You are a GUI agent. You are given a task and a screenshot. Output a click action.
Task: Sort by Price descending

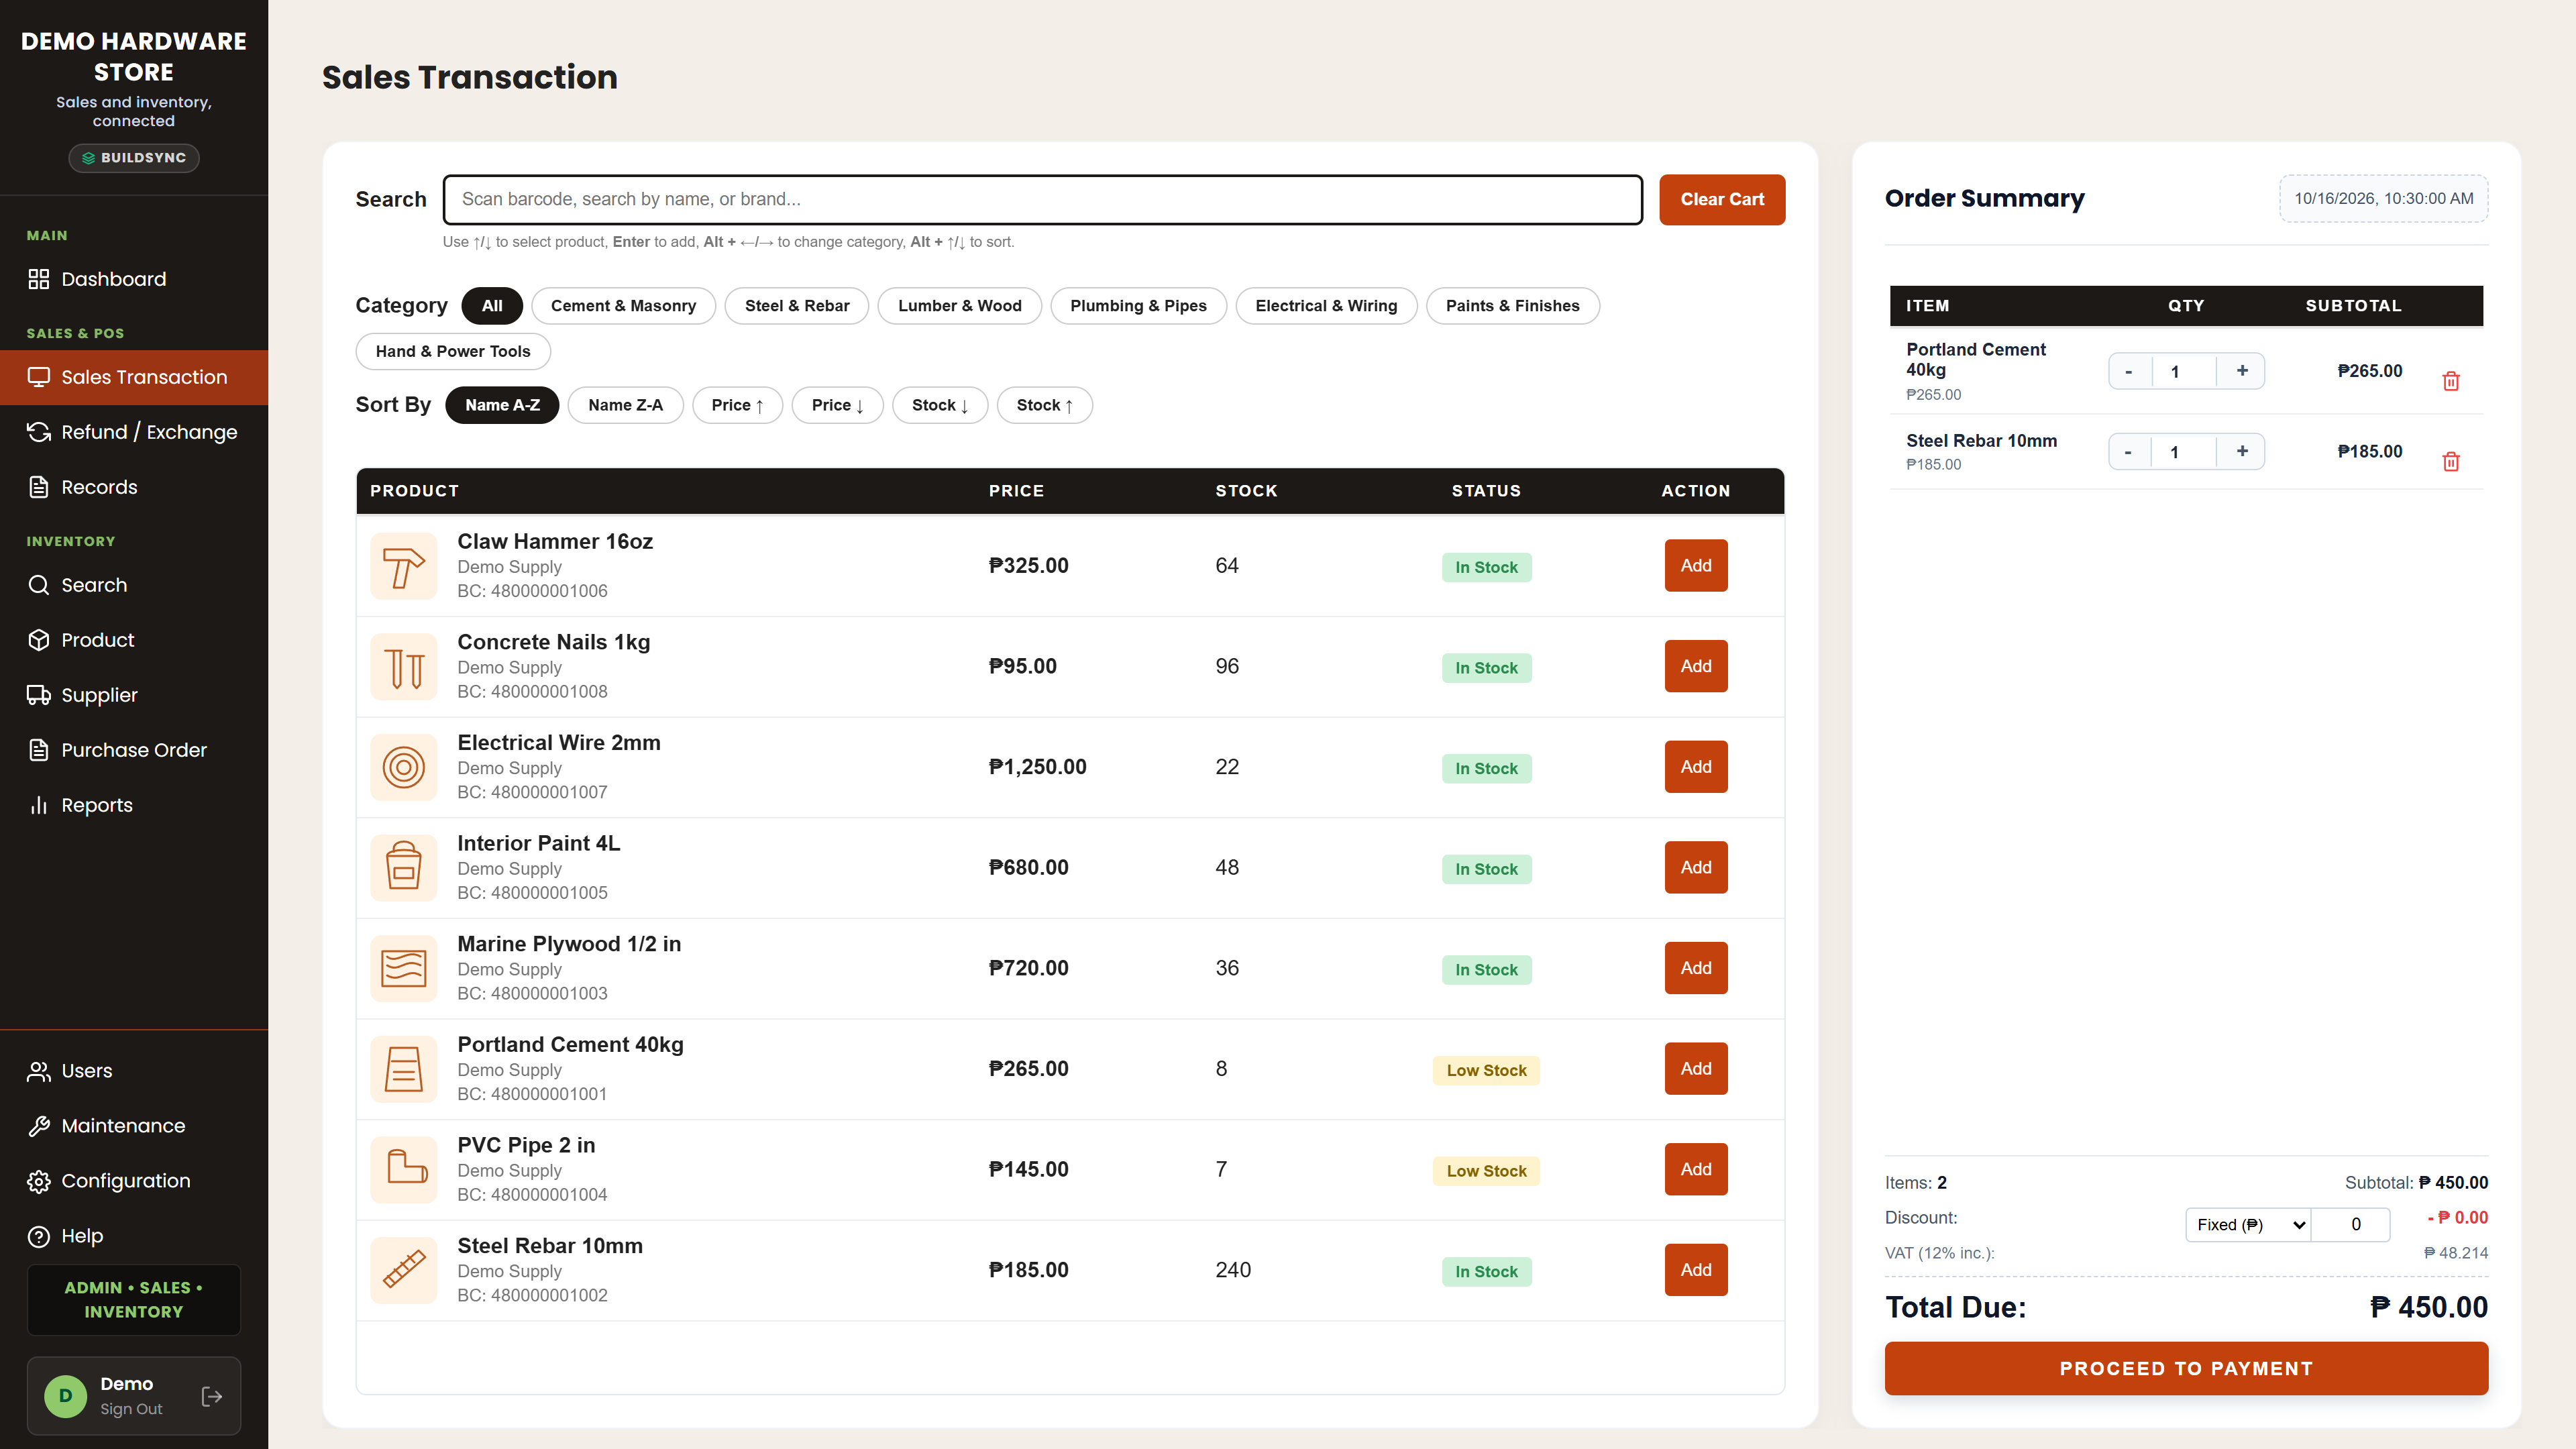(837, 405)
